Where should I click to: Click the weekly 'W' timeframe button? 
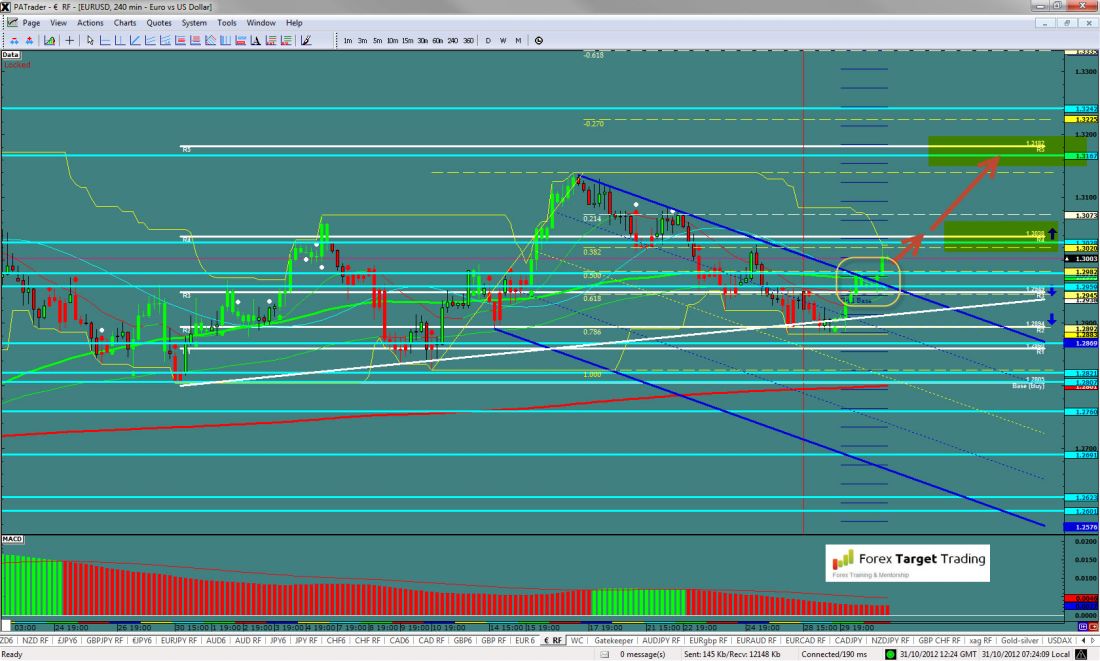click(503, 41)
